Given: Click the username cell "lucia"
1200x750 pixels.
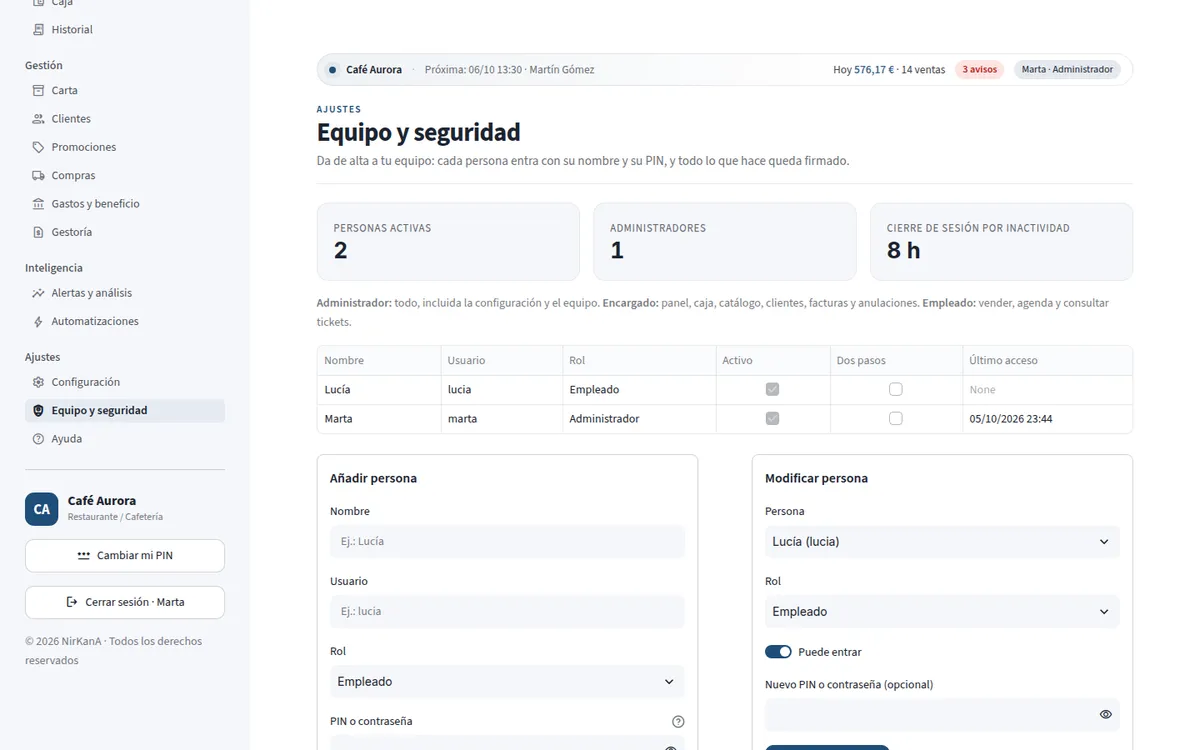Looking at the screenshot, I should [x=502, y=390].
